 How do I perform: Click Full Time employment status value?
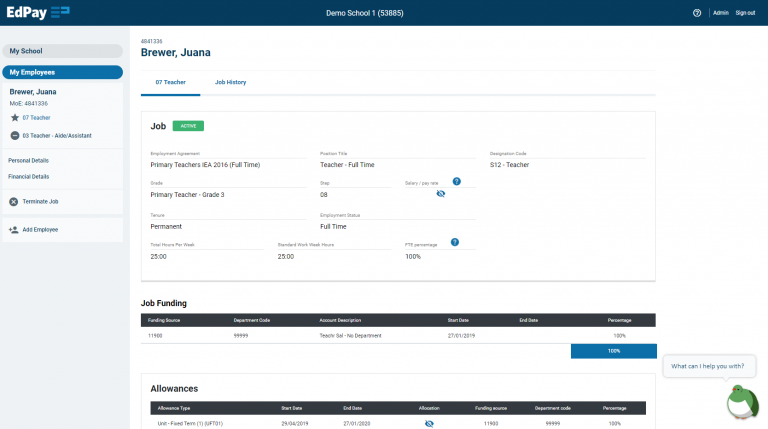pos(333,227)
